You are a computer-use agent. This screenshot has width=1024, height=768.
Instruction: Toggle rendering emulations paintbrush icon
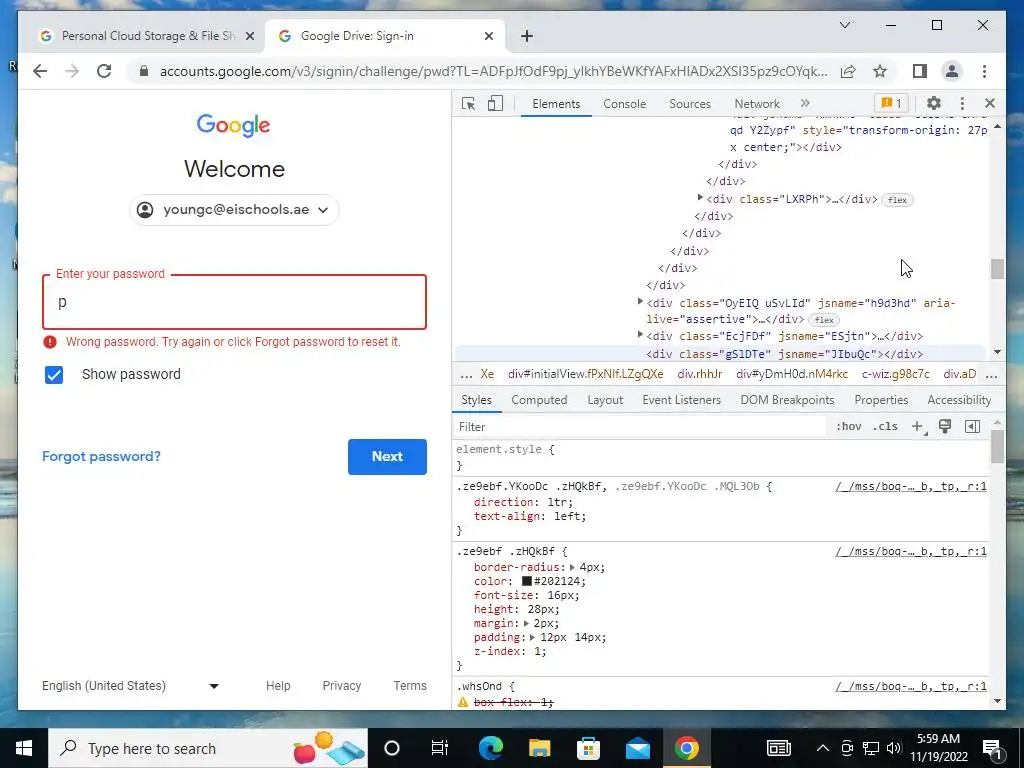(944, 426)
